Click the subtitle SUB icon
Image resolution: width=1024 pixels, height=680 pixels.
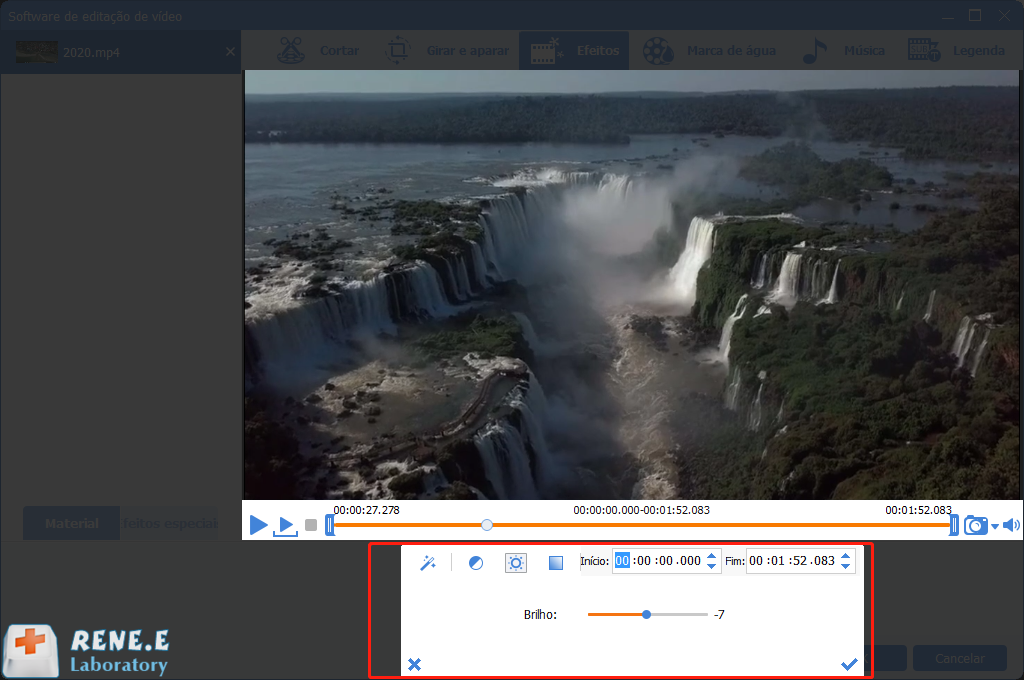(923, 50)
